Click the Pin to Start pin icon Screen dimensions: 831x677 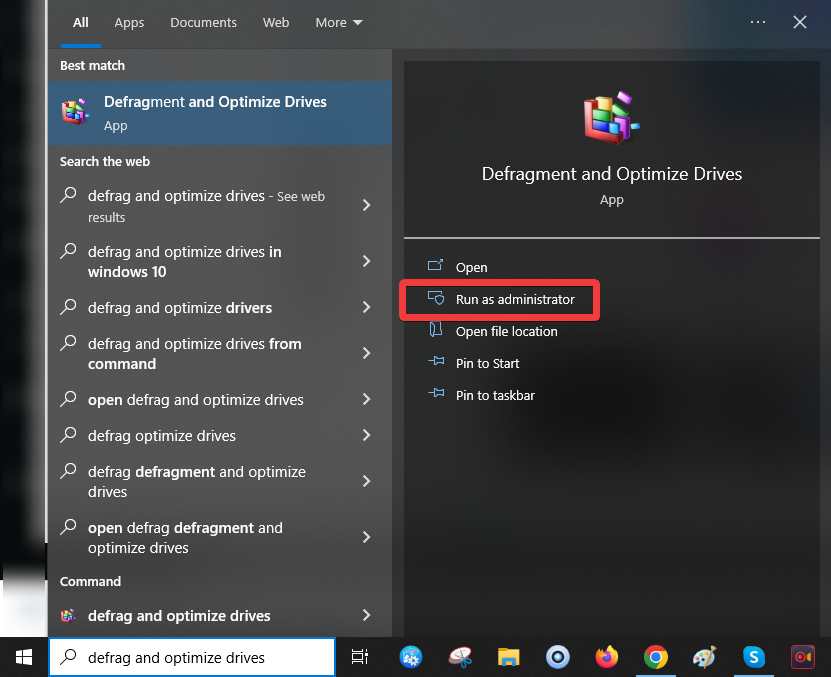point(436,361)
